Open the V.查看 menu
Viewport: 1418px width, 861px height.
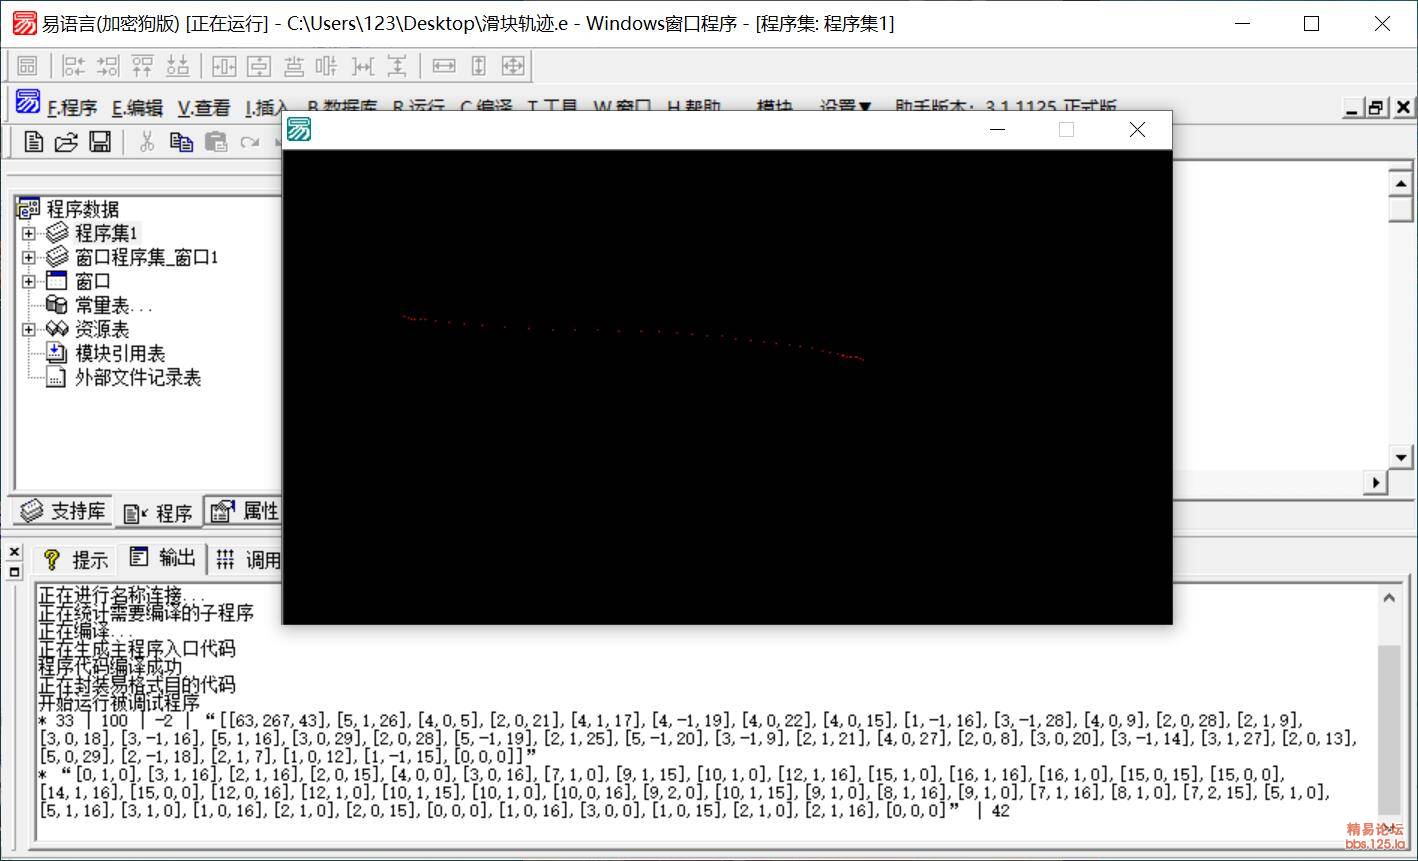[x=204, y=108]
